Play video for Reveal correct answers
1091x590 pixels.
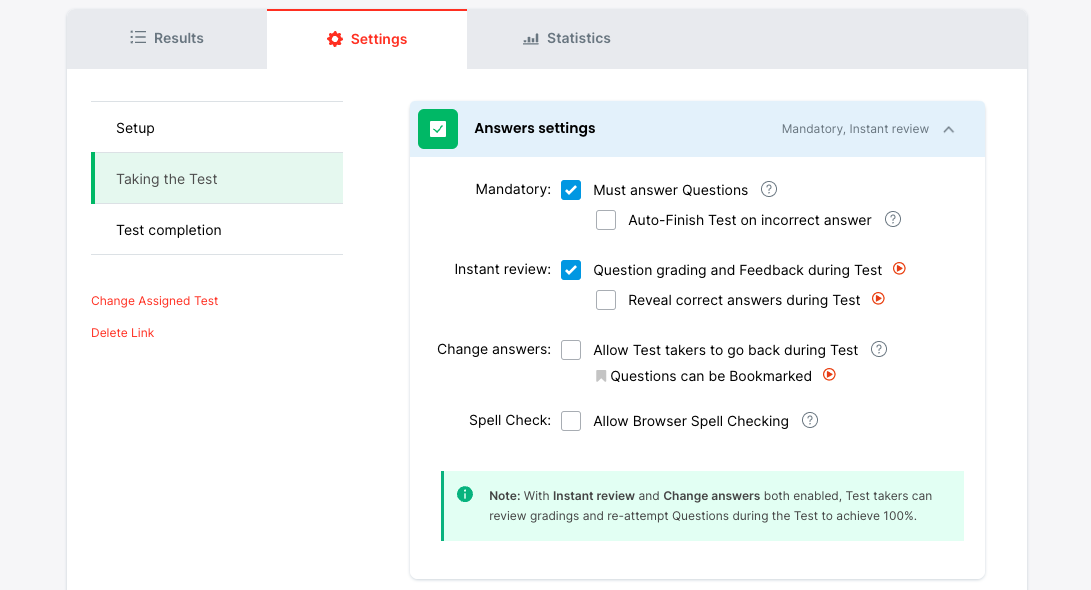tap(878, 299)
